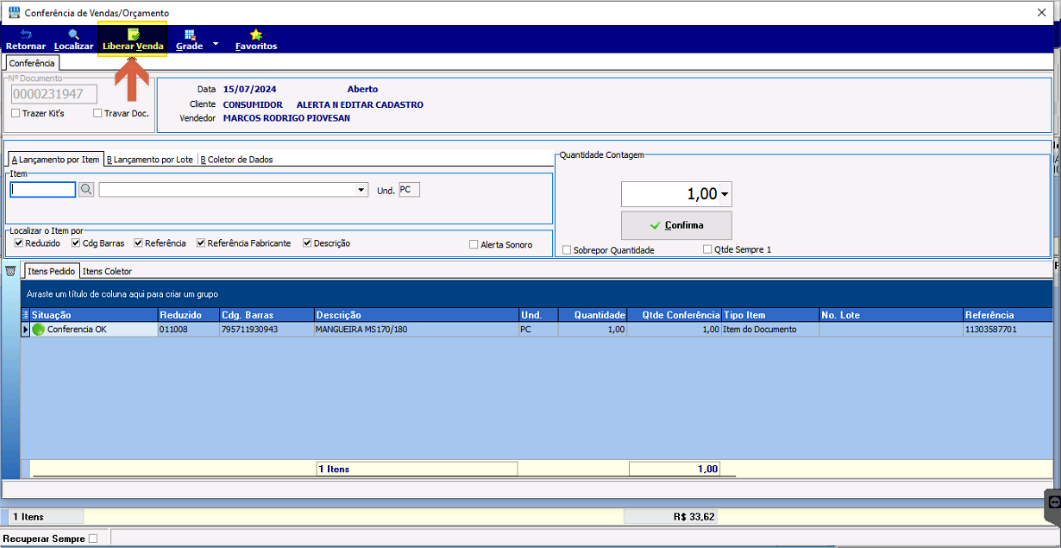
Task: Click the Confirma button
Action: (677, 225)
